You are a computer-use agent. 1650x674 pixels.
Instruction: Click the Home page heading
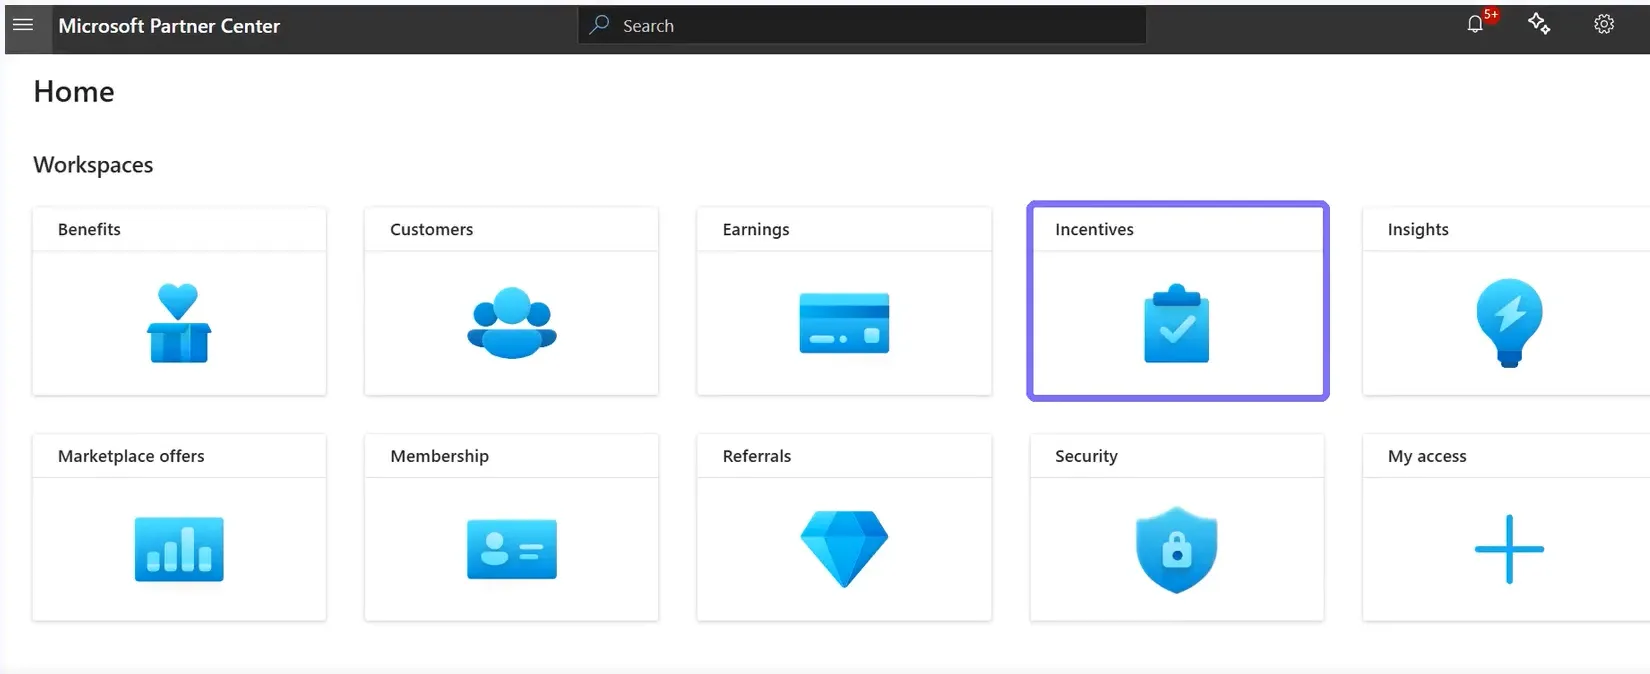click(x=74, y=92)
